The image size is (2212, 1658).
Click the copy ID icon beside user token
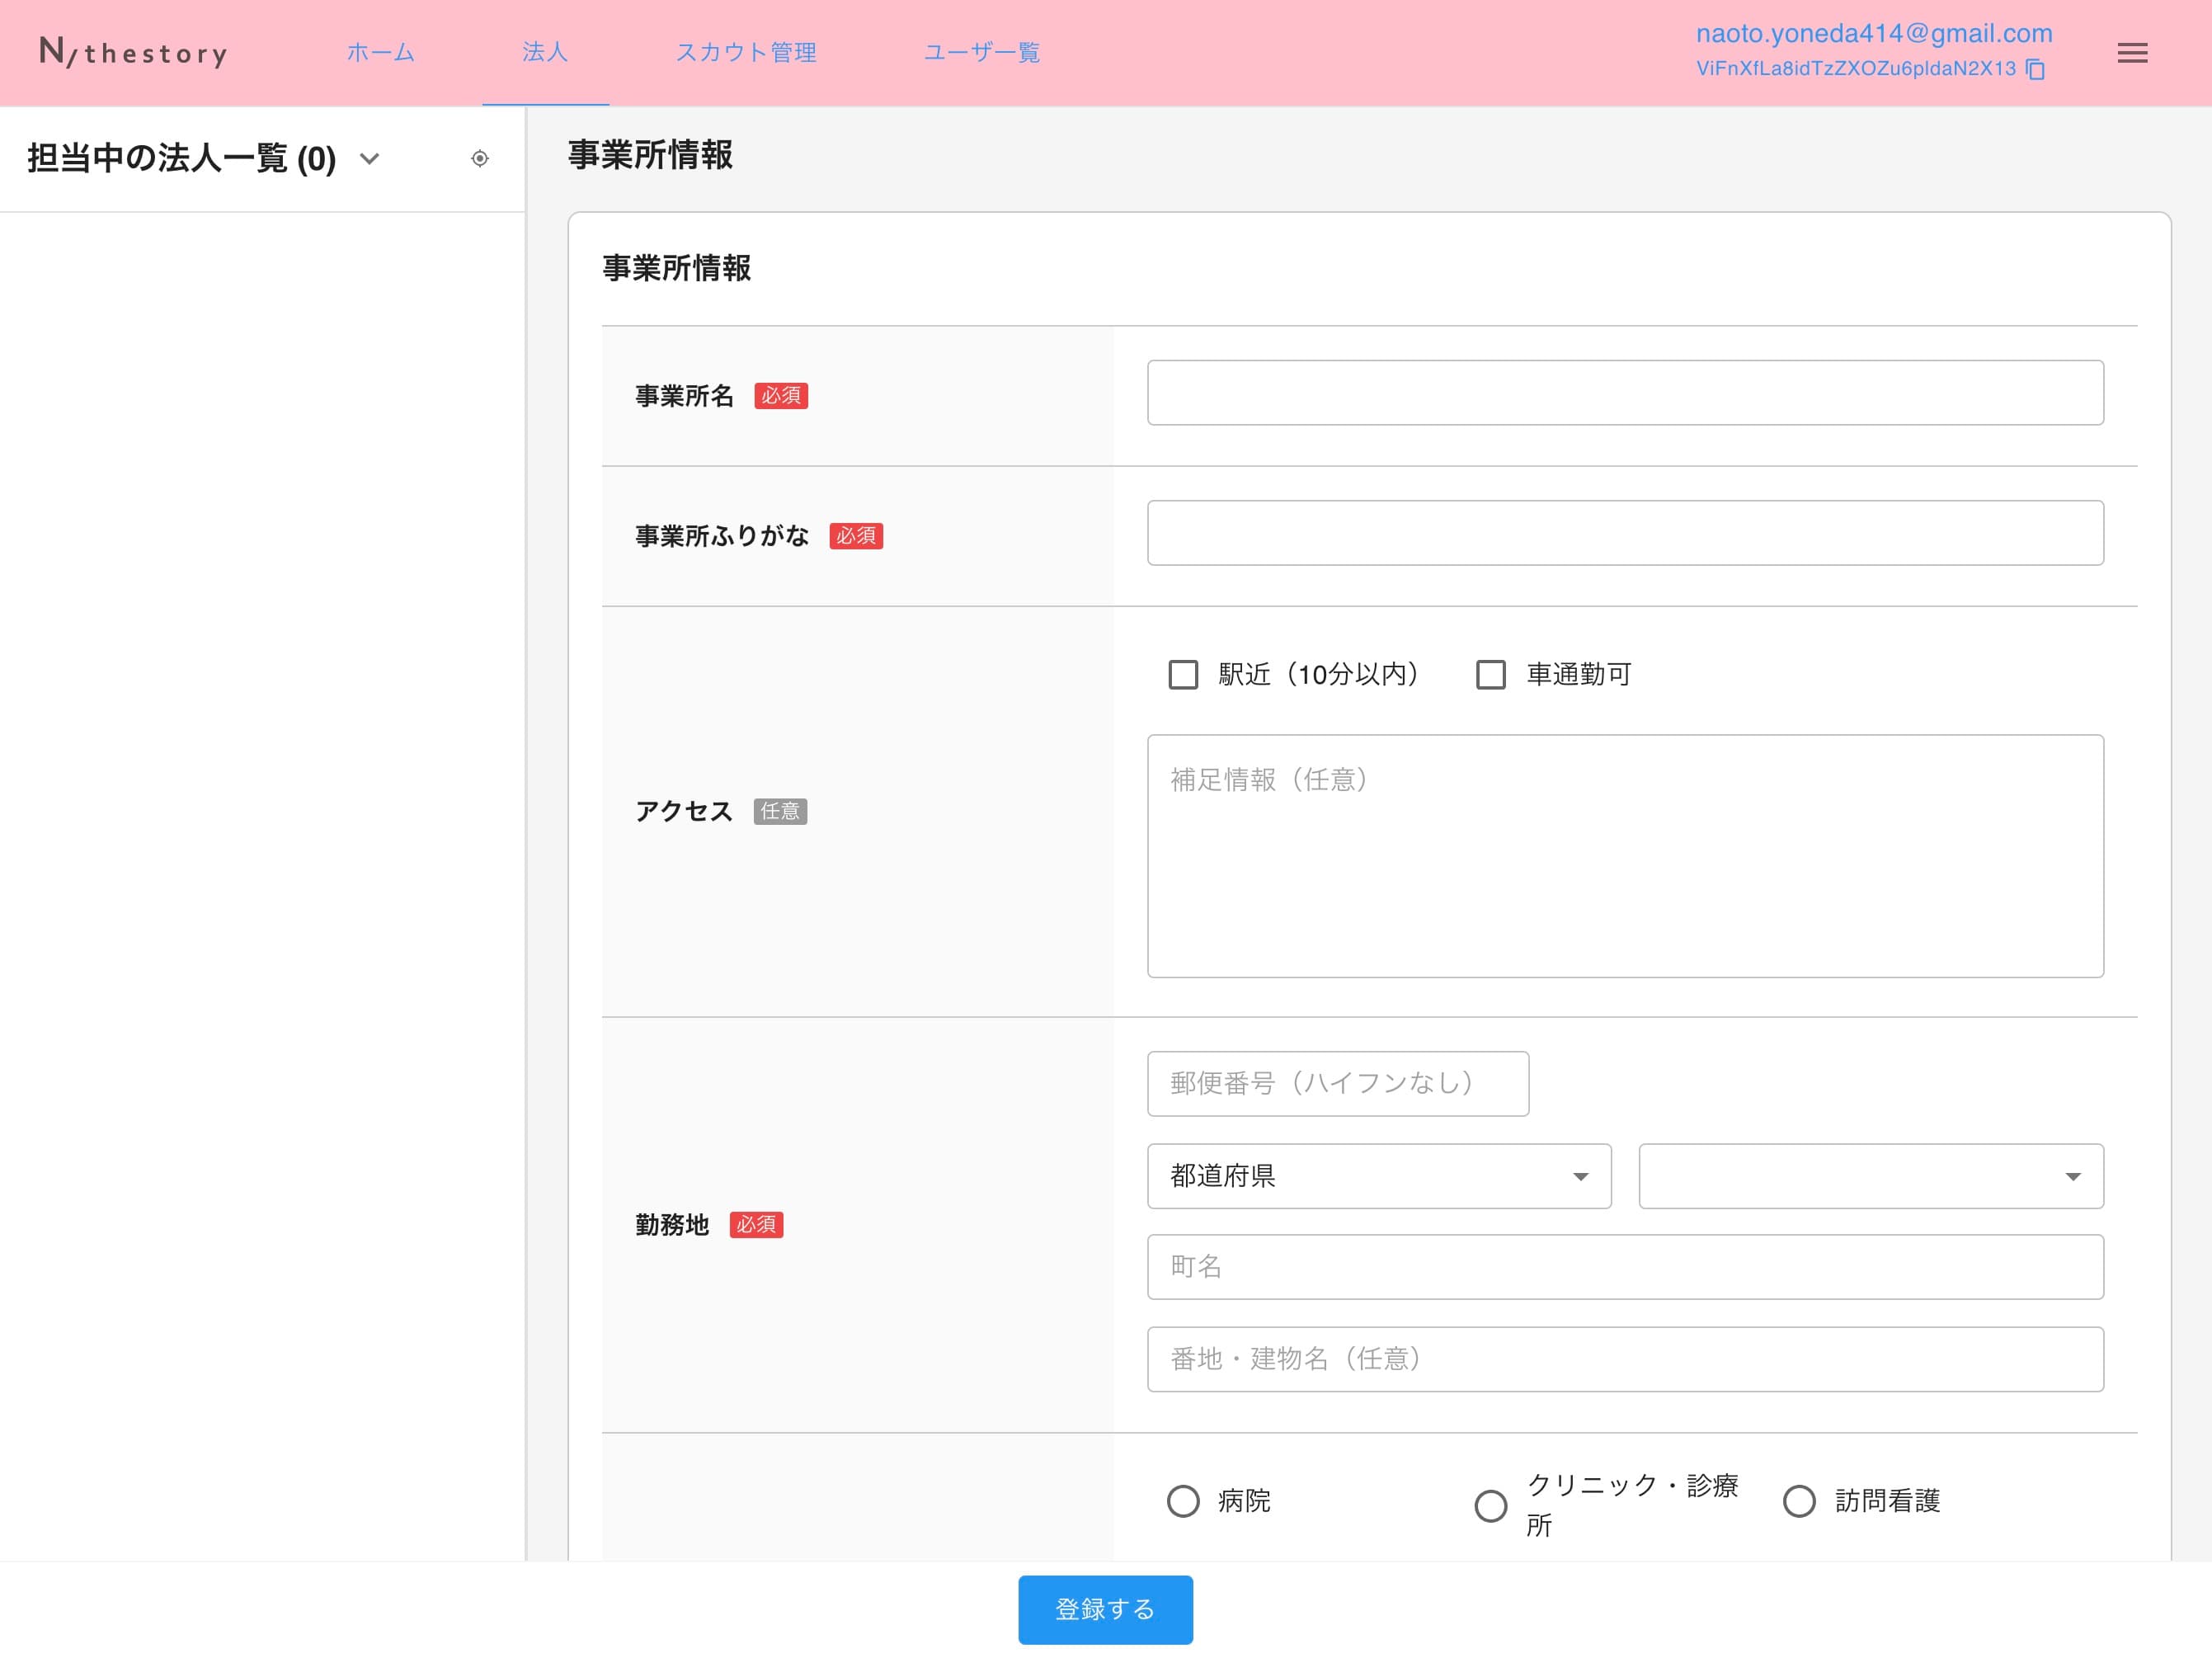(2035, 69)
